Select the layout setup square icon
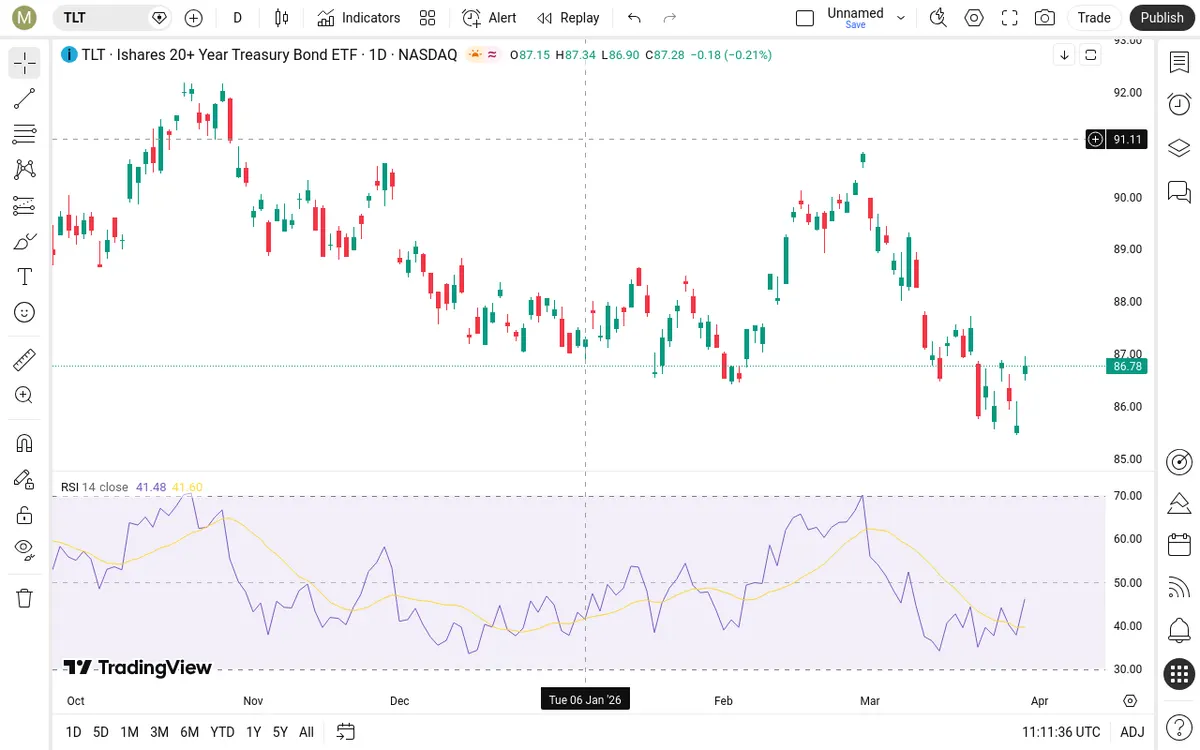 pos(805,17)
